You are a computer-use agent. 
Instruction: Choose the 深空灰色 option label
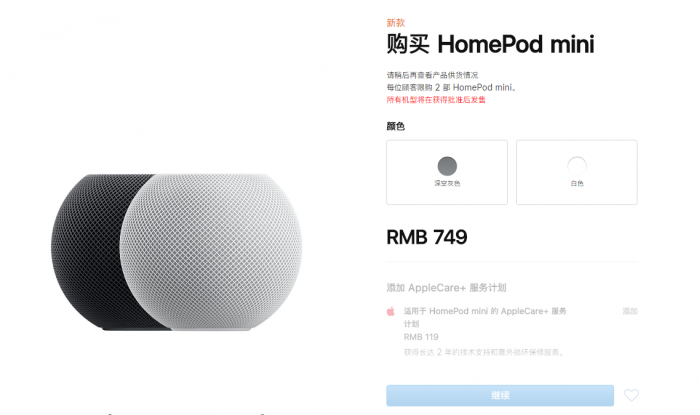pyautogui.click(x=447, y=183)
